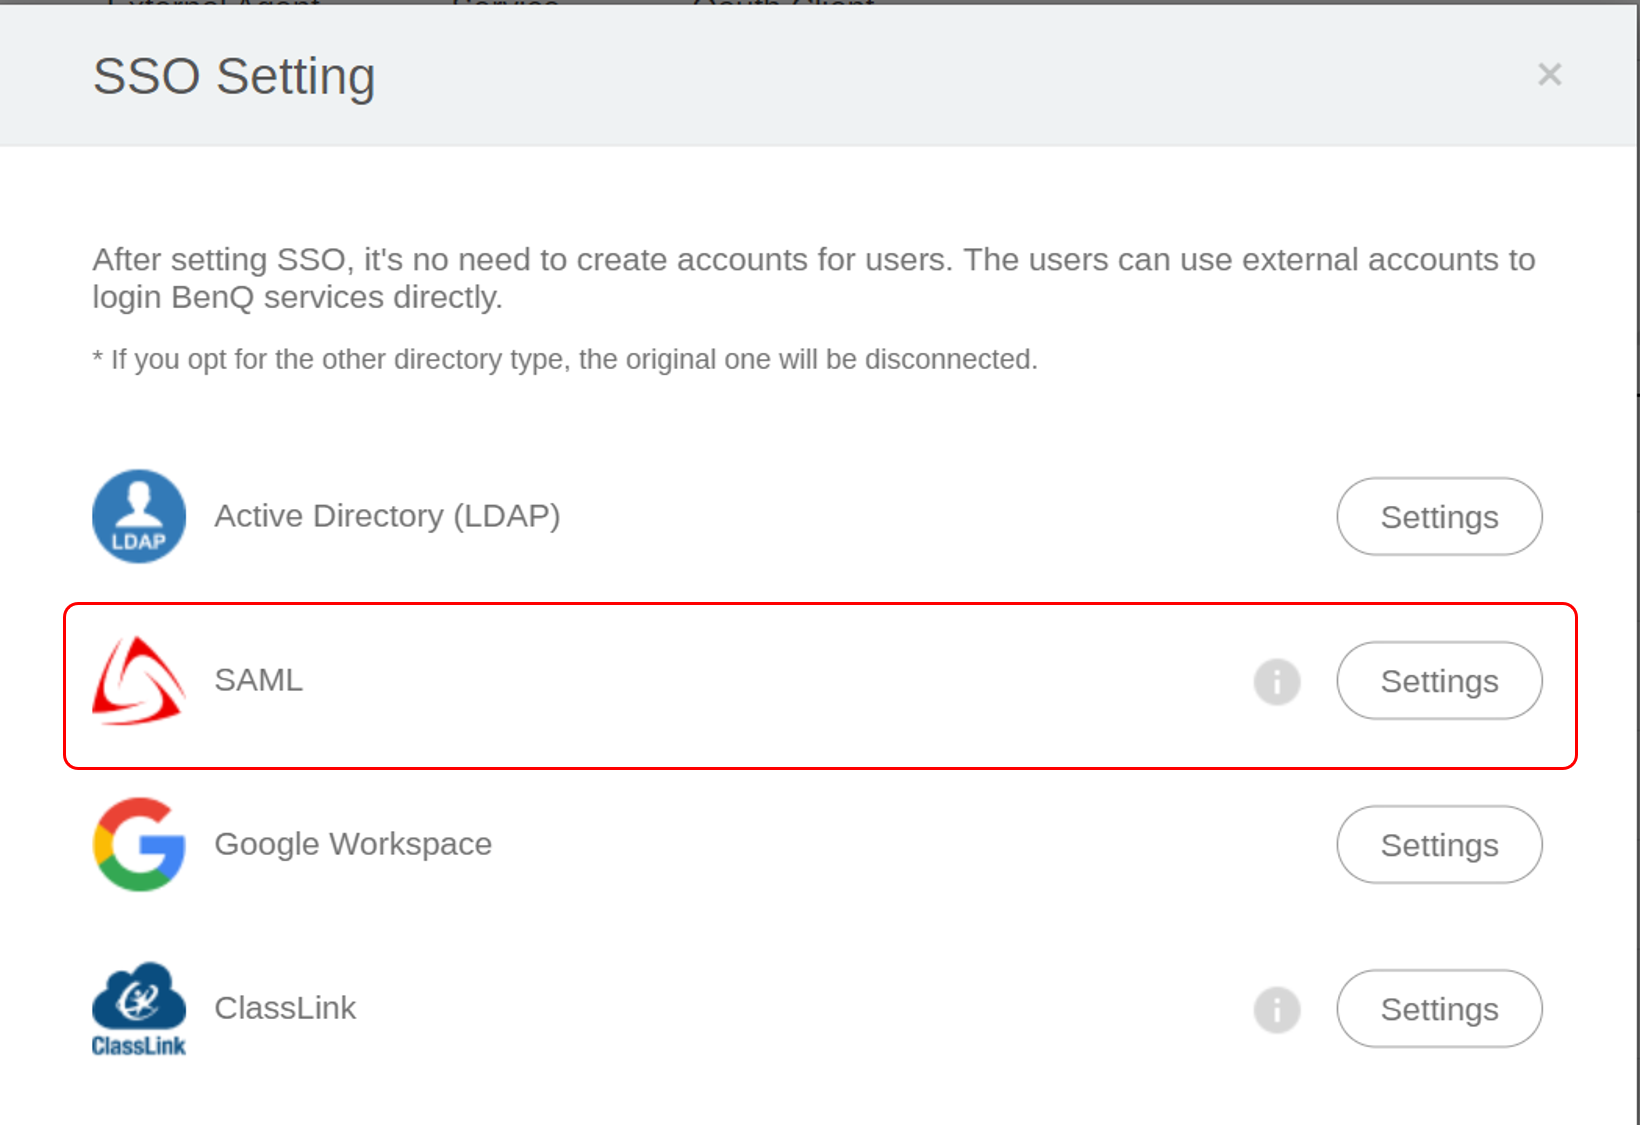The width and height of the screenshot is (1640, 1125).
Task: Click the SSO Setting dialog title
Action: (x=234, y=76)
